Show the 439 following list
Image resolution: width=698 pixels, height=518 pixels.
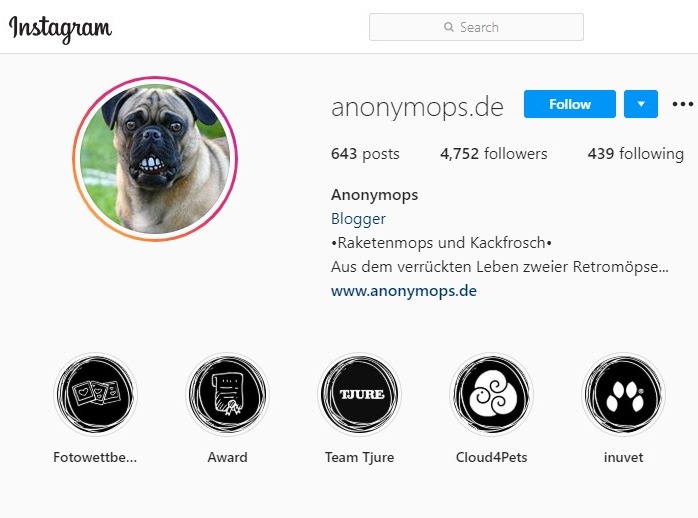[x=635, y=154]
